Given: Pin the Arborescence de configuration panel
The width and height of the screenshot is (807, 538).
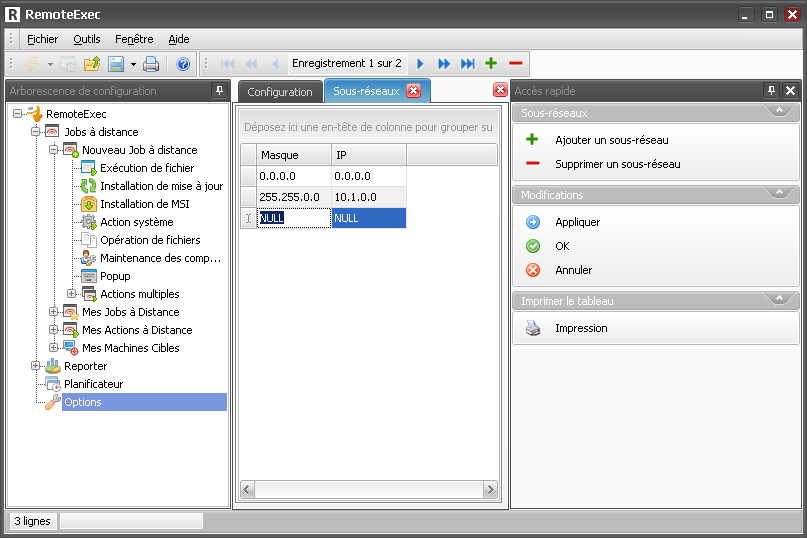Looking at the screenshot, I should pos(220,91).
